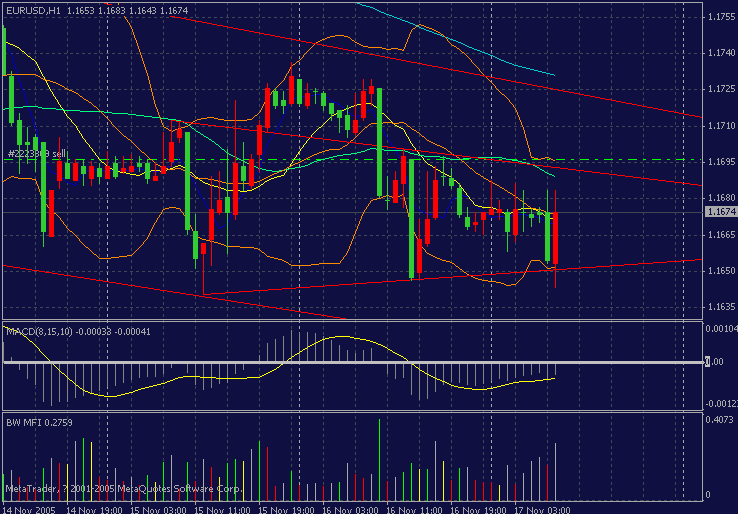Image resolution: width=738 pixels, height=514 pixels.
Task: Click the 1.1755 price axis label
Action: (722, 16)
